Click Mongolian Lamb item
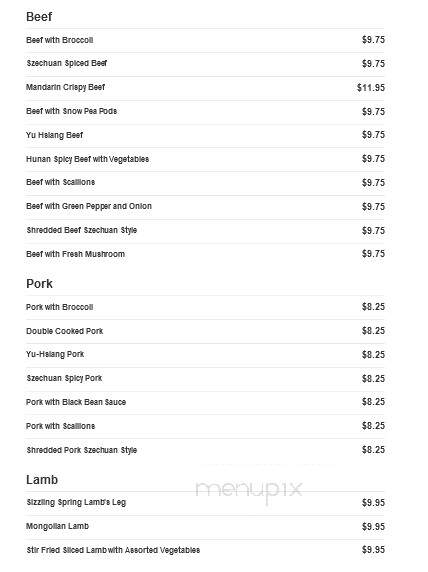Screen dimensions: 428x572 tap(57, 526)
